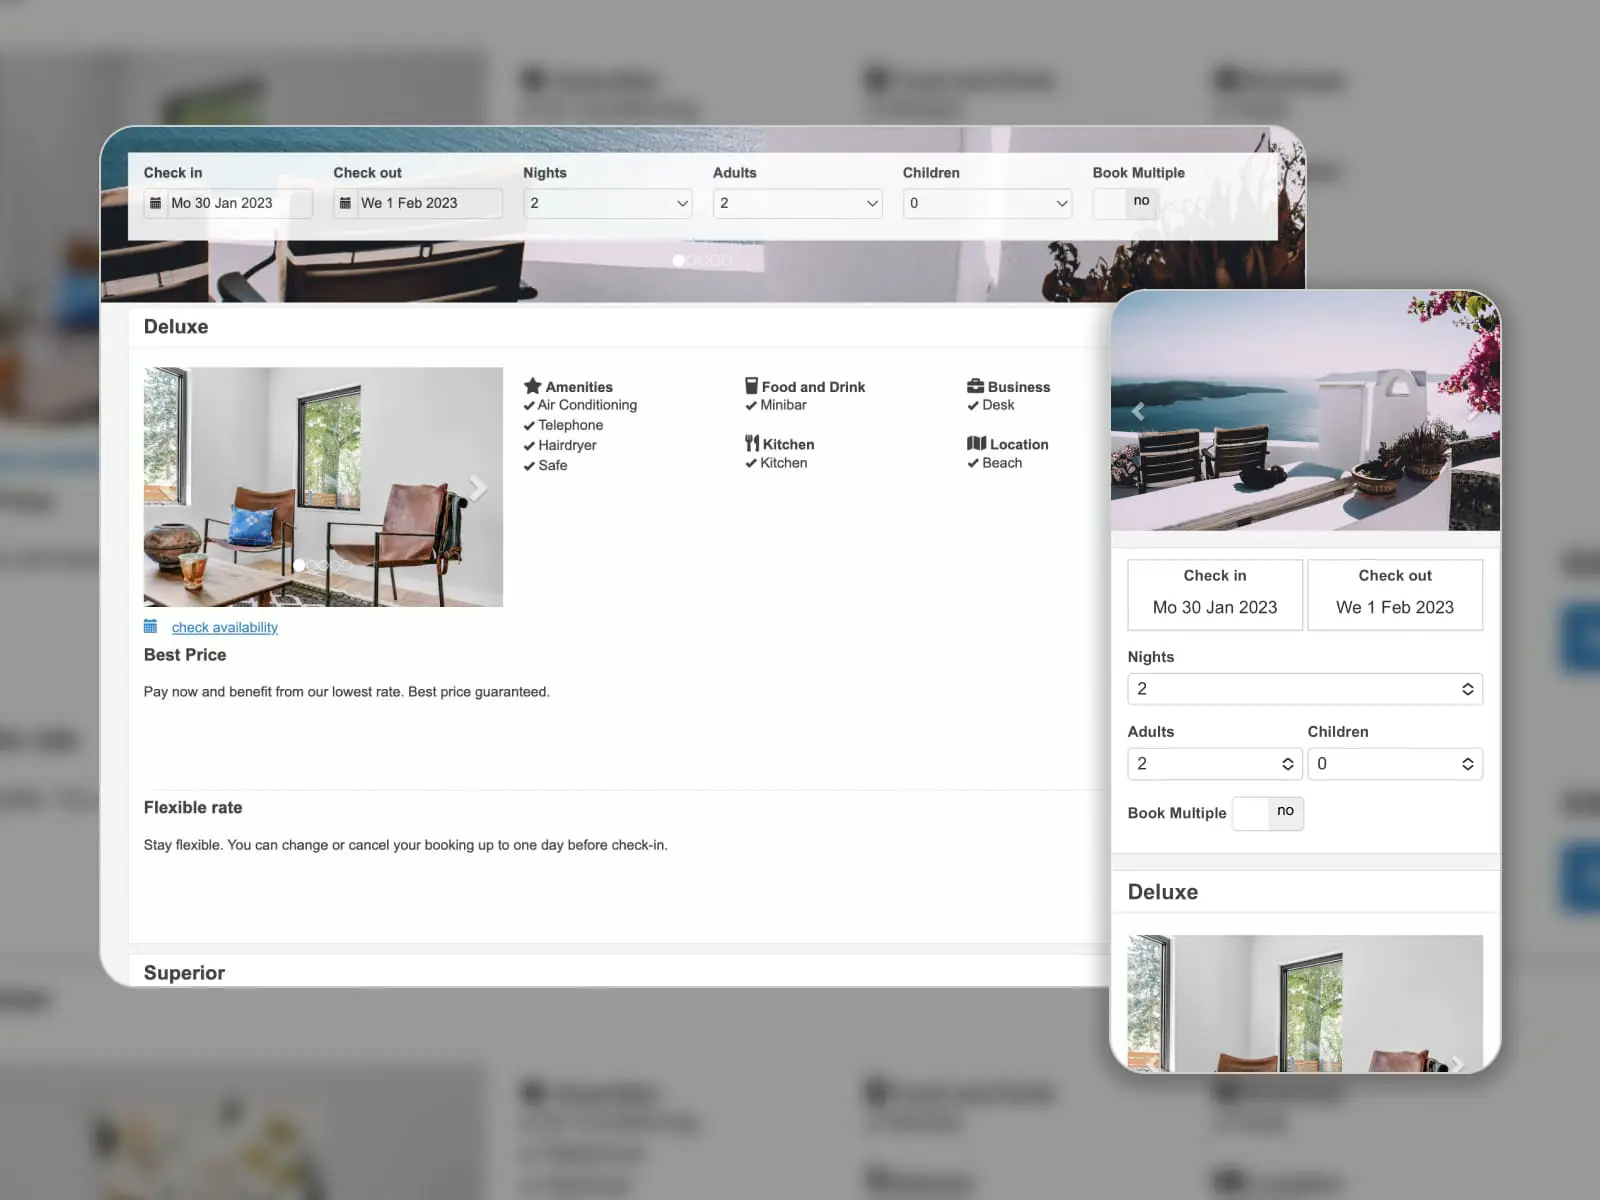Click the Kitchen fork and knife icon
Screen dimensions: 1600x1200
pyautogui.click(x=752, y=443)
